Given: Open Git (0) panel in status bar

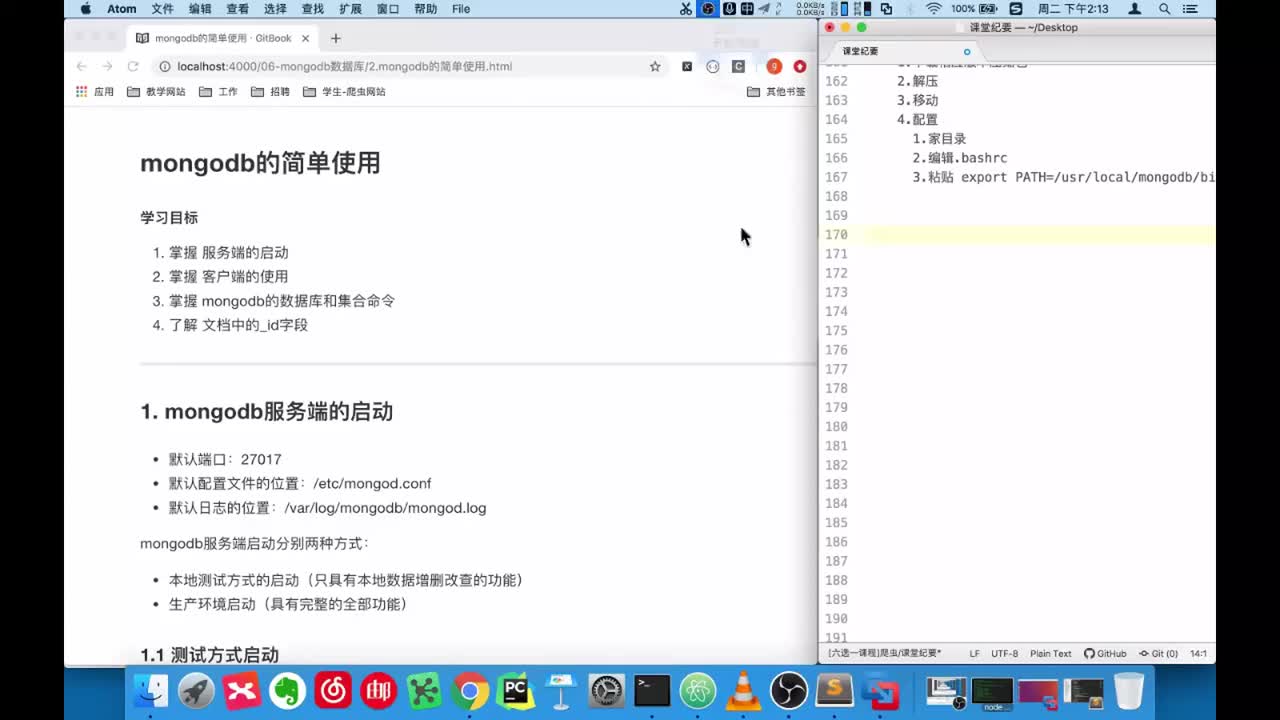Looking at the screenshot, I should coord(1158,653).
